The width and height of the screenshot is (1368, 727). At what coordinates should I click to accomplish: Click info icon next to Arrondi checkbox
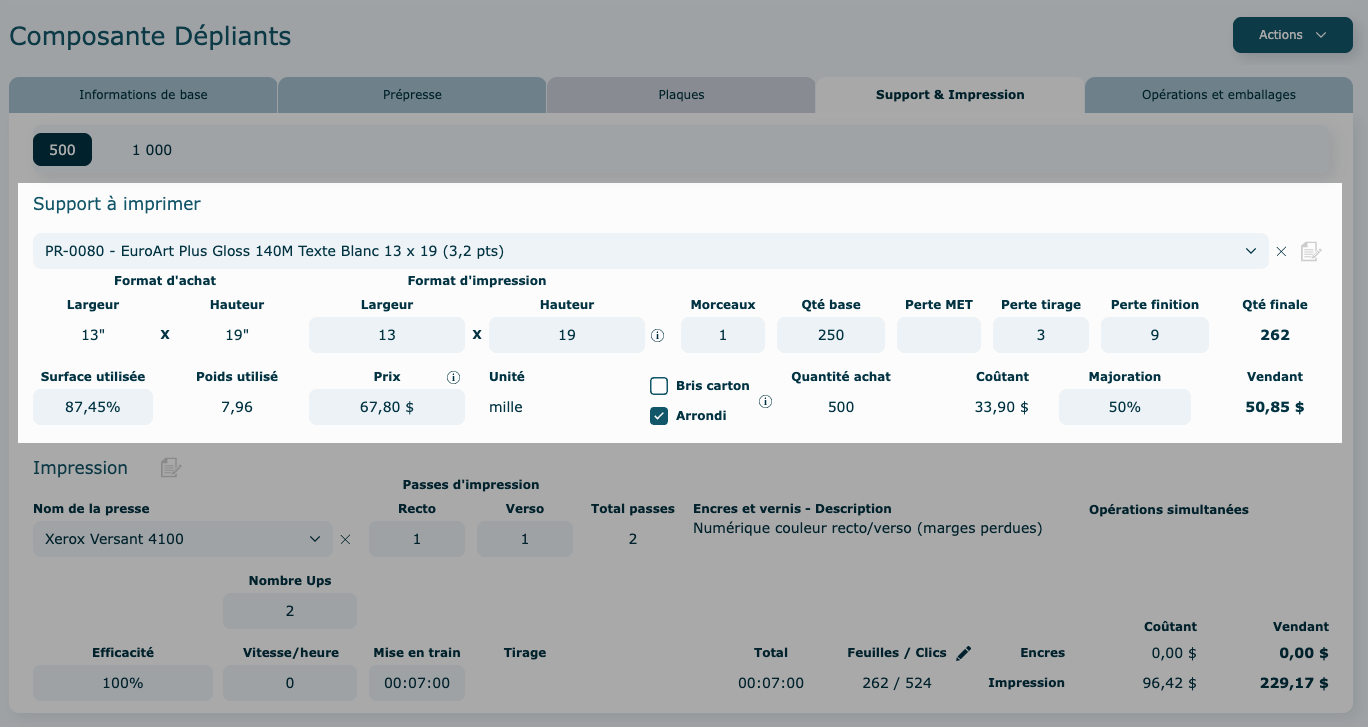(765, 401)
